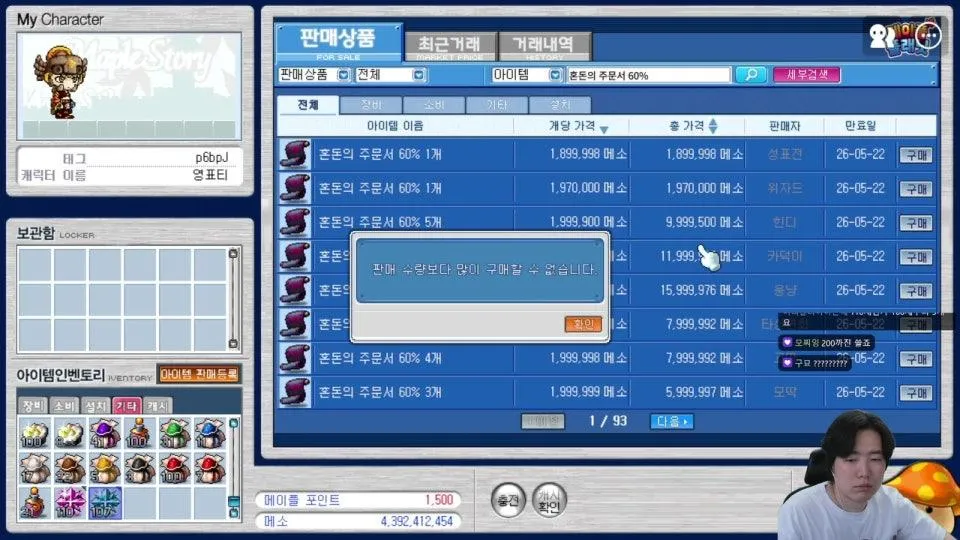Select the red pouch with count 7
The image size is (960, 540).
(209, 468)
